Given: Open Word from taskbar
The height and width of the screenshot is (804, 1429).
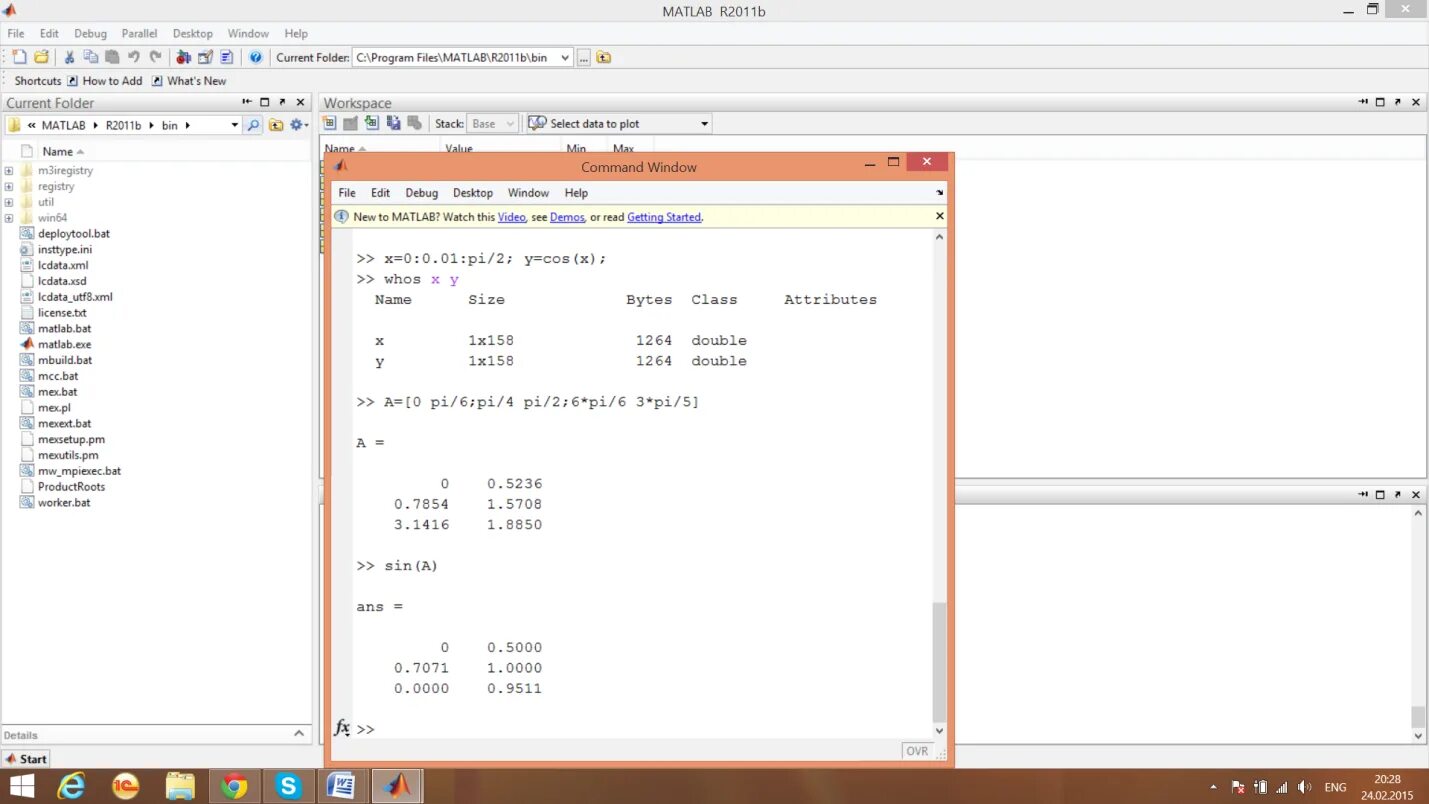Looking at the screenshot, I should [x=342, y=787].
